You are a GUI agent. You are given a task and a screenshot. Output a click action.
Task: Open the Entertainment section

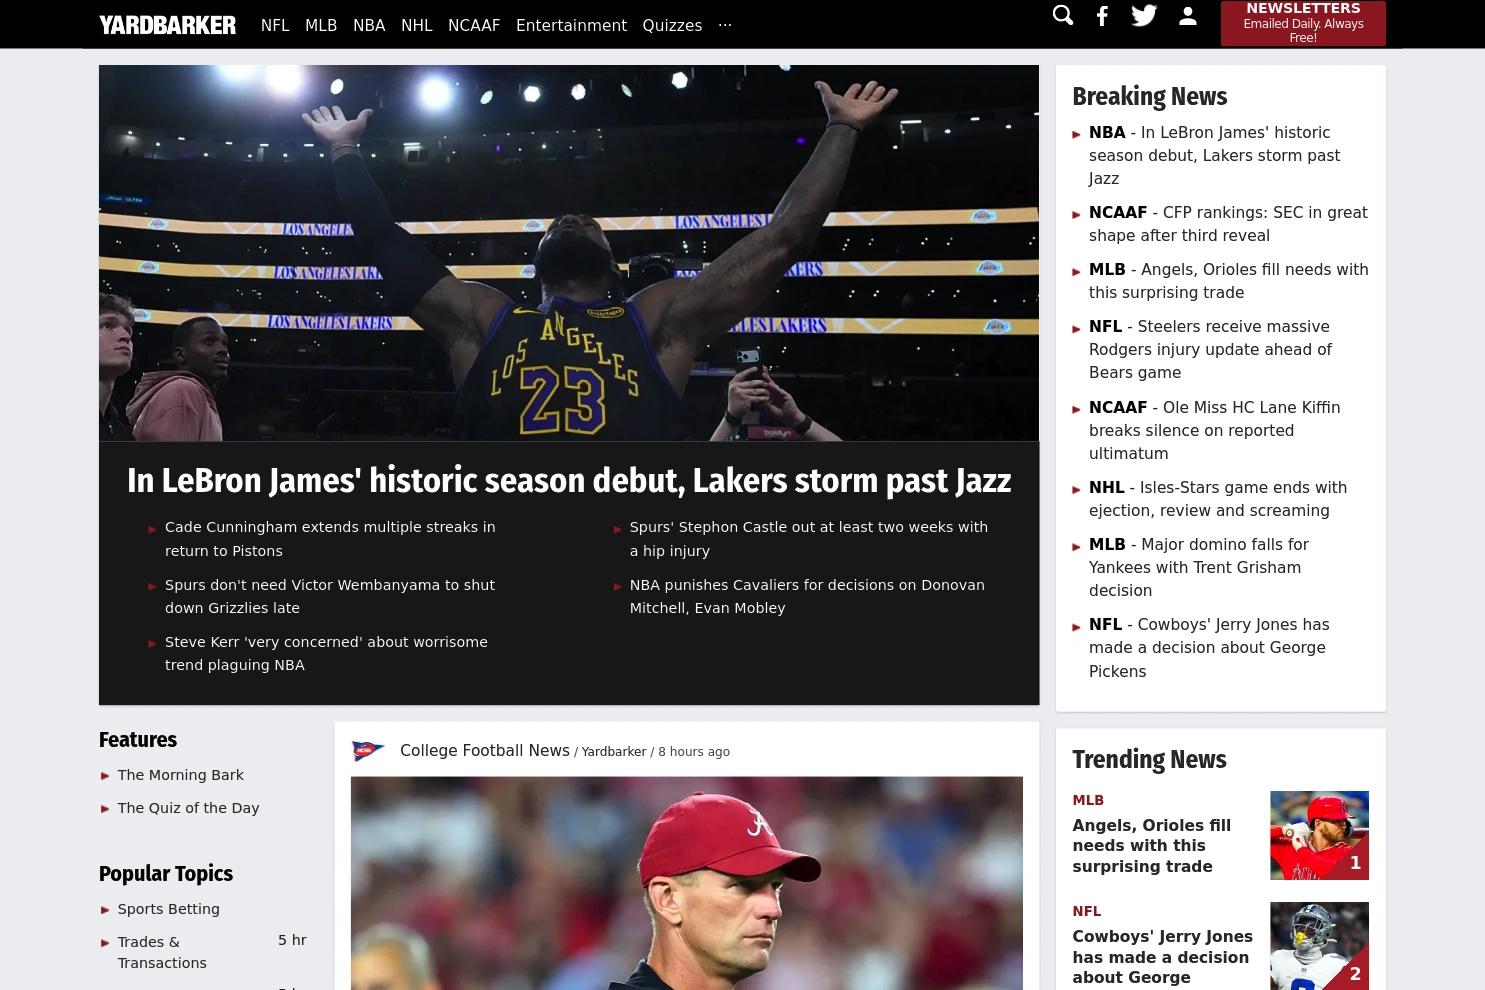pos(571,25)
